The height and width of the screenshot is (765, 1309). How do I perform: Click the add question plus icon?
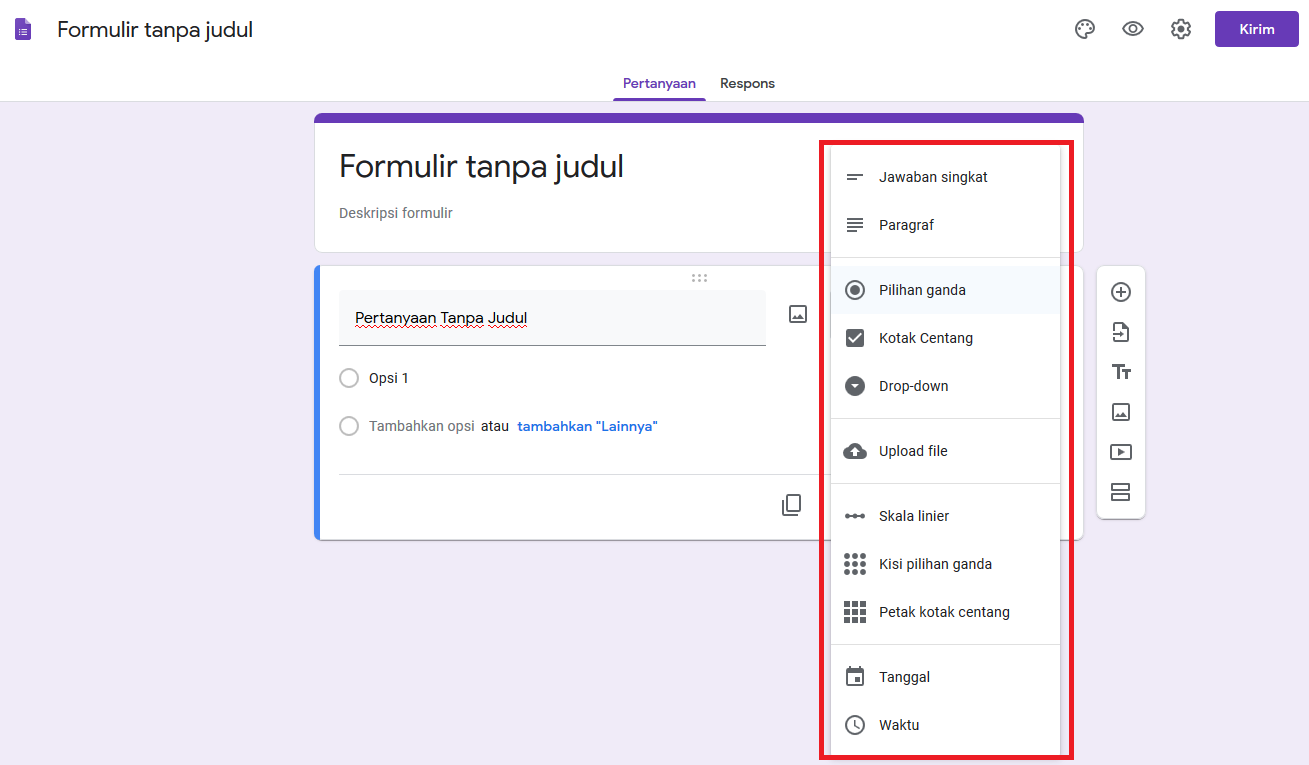pyautogui.click(x=1121, y=292)
